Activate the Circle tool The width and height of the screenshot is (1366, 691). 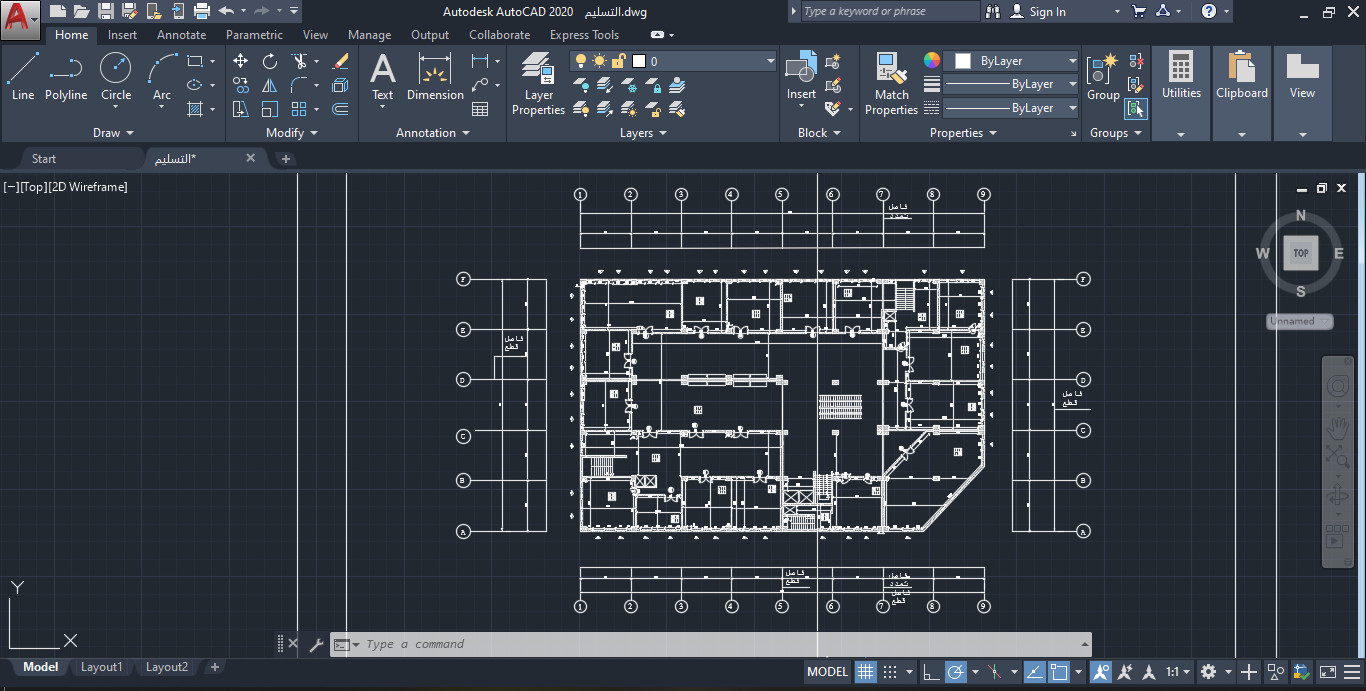coord(115,72)
